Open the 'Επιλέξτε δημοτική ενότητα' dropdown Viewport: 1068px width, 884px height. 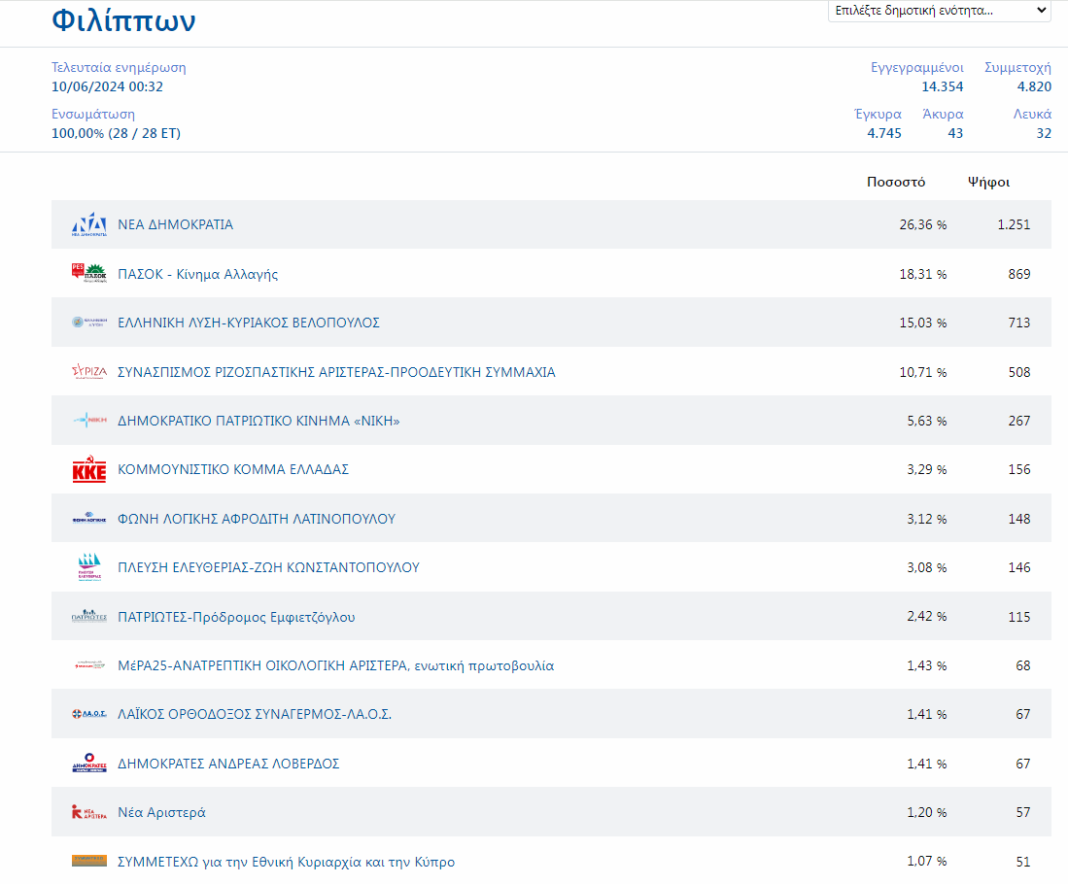(939, 11)
